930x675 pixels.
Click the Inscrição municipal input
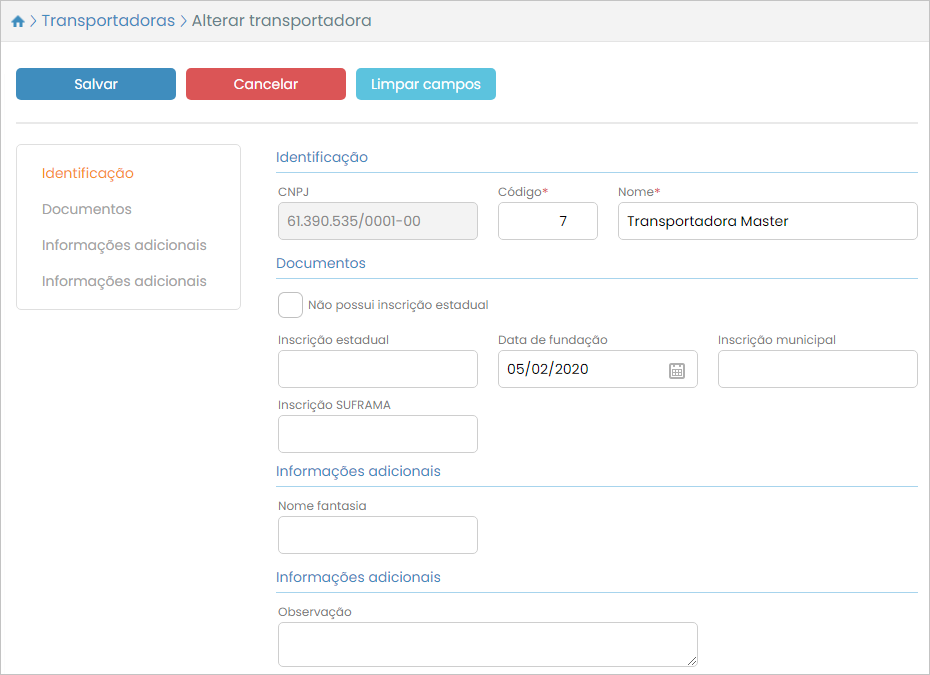817,369
